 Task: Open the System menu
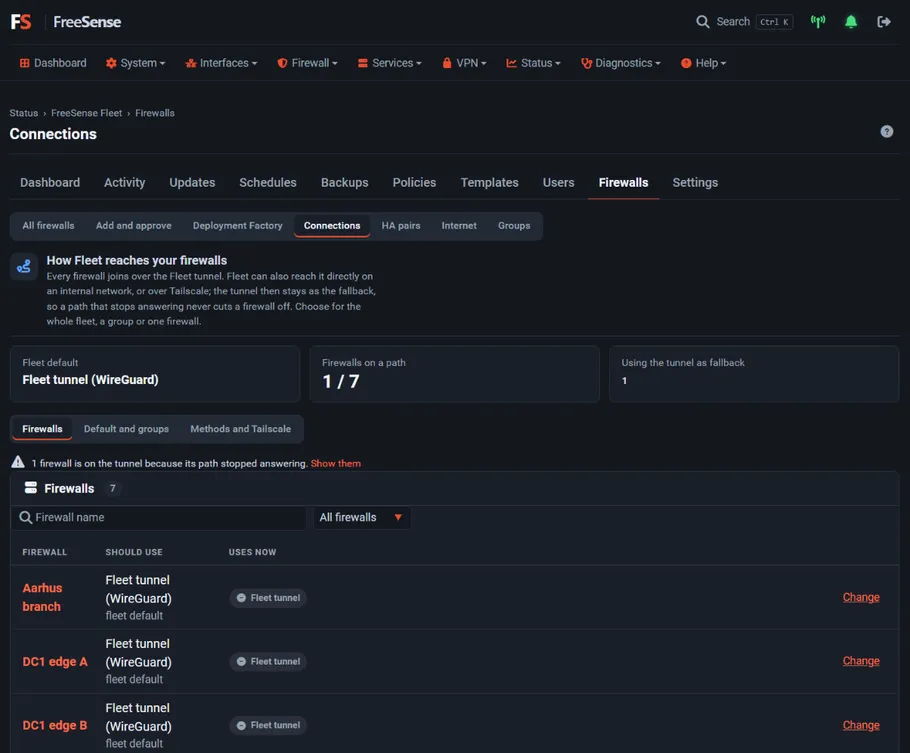click(x=135, y=63)
